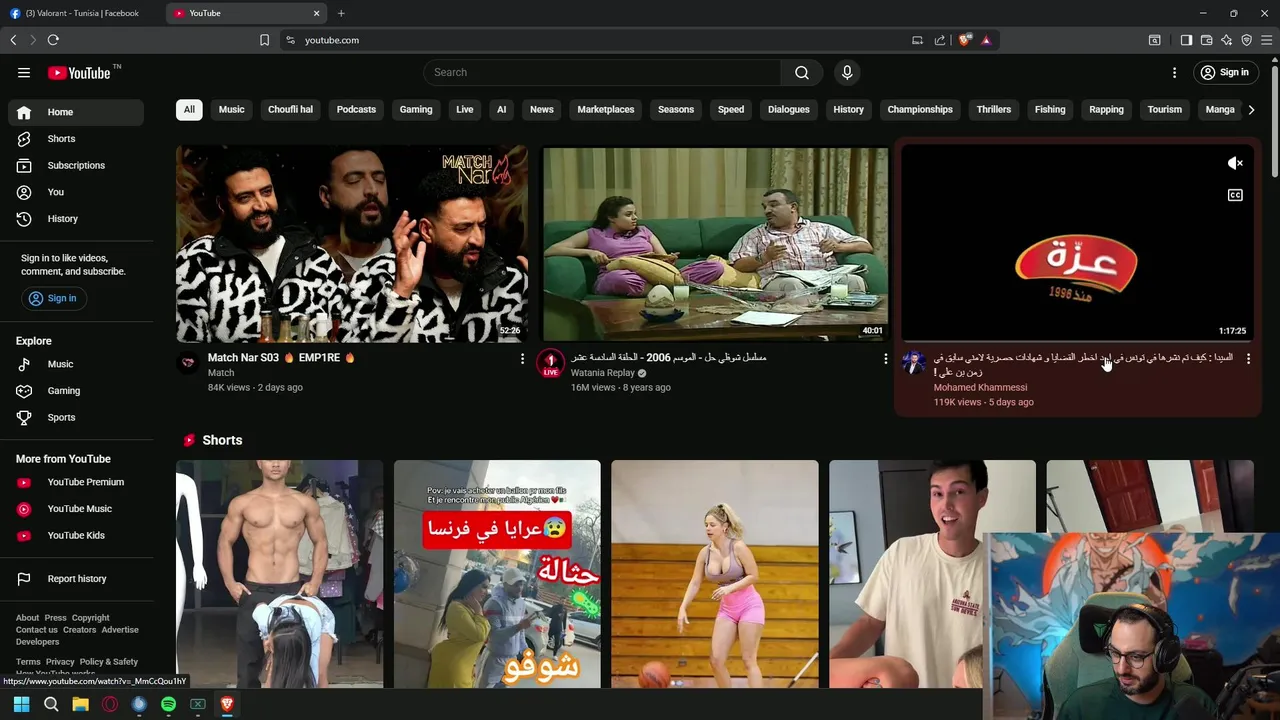
Task: Open the Watania Replay channel link
Action: tap(603, 373)
